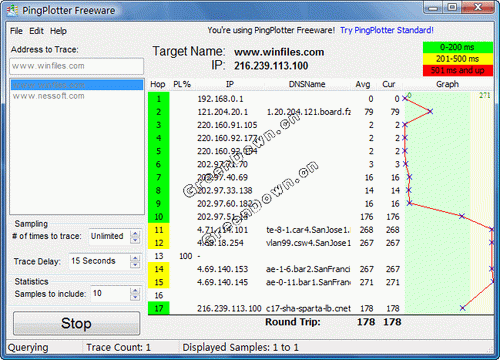Click the graph point marker for hop 2

[x=430, y=111]
